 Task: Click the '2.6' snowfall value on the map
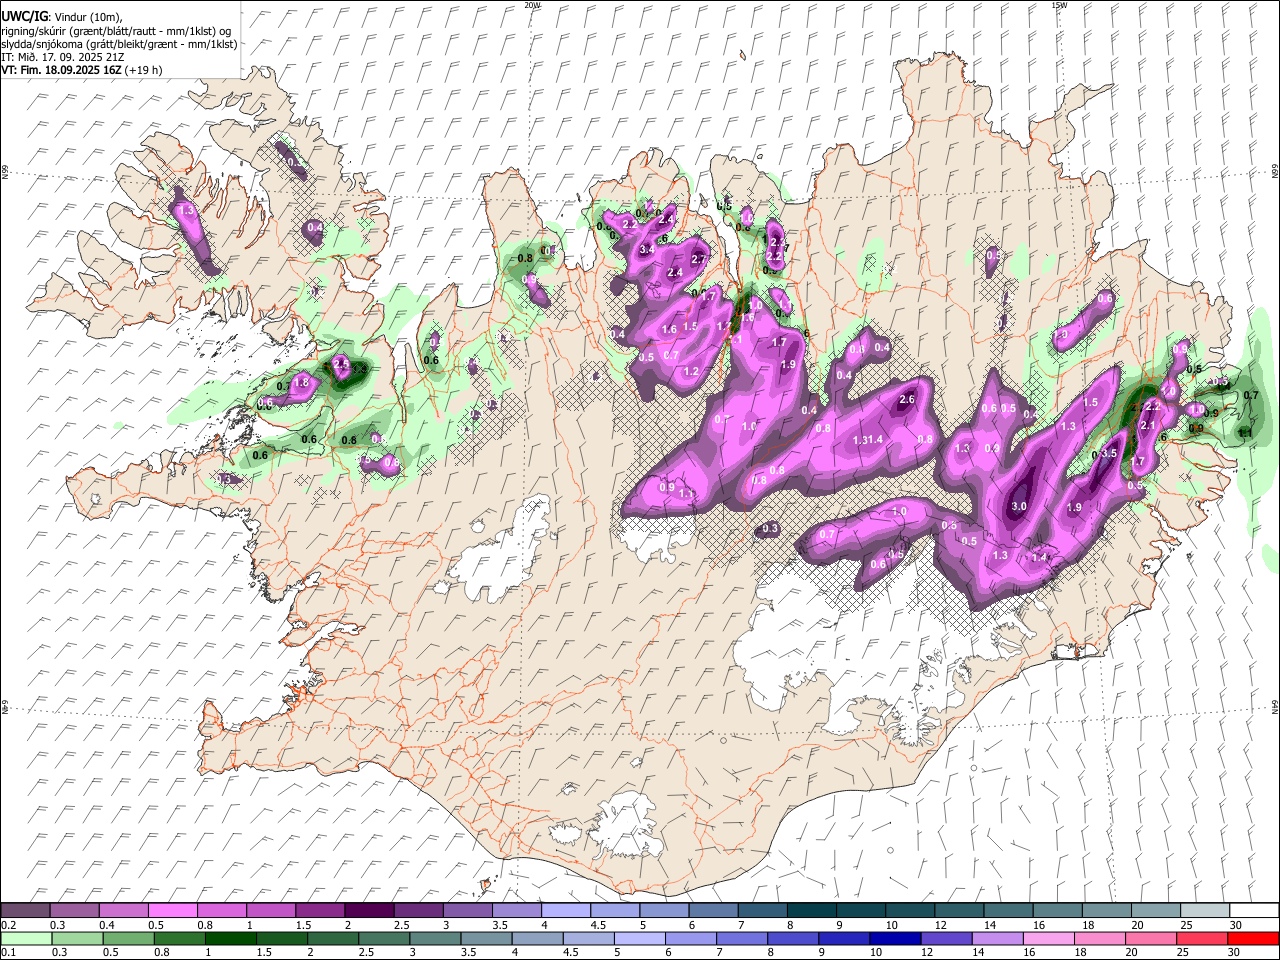[x=907, y=400]
